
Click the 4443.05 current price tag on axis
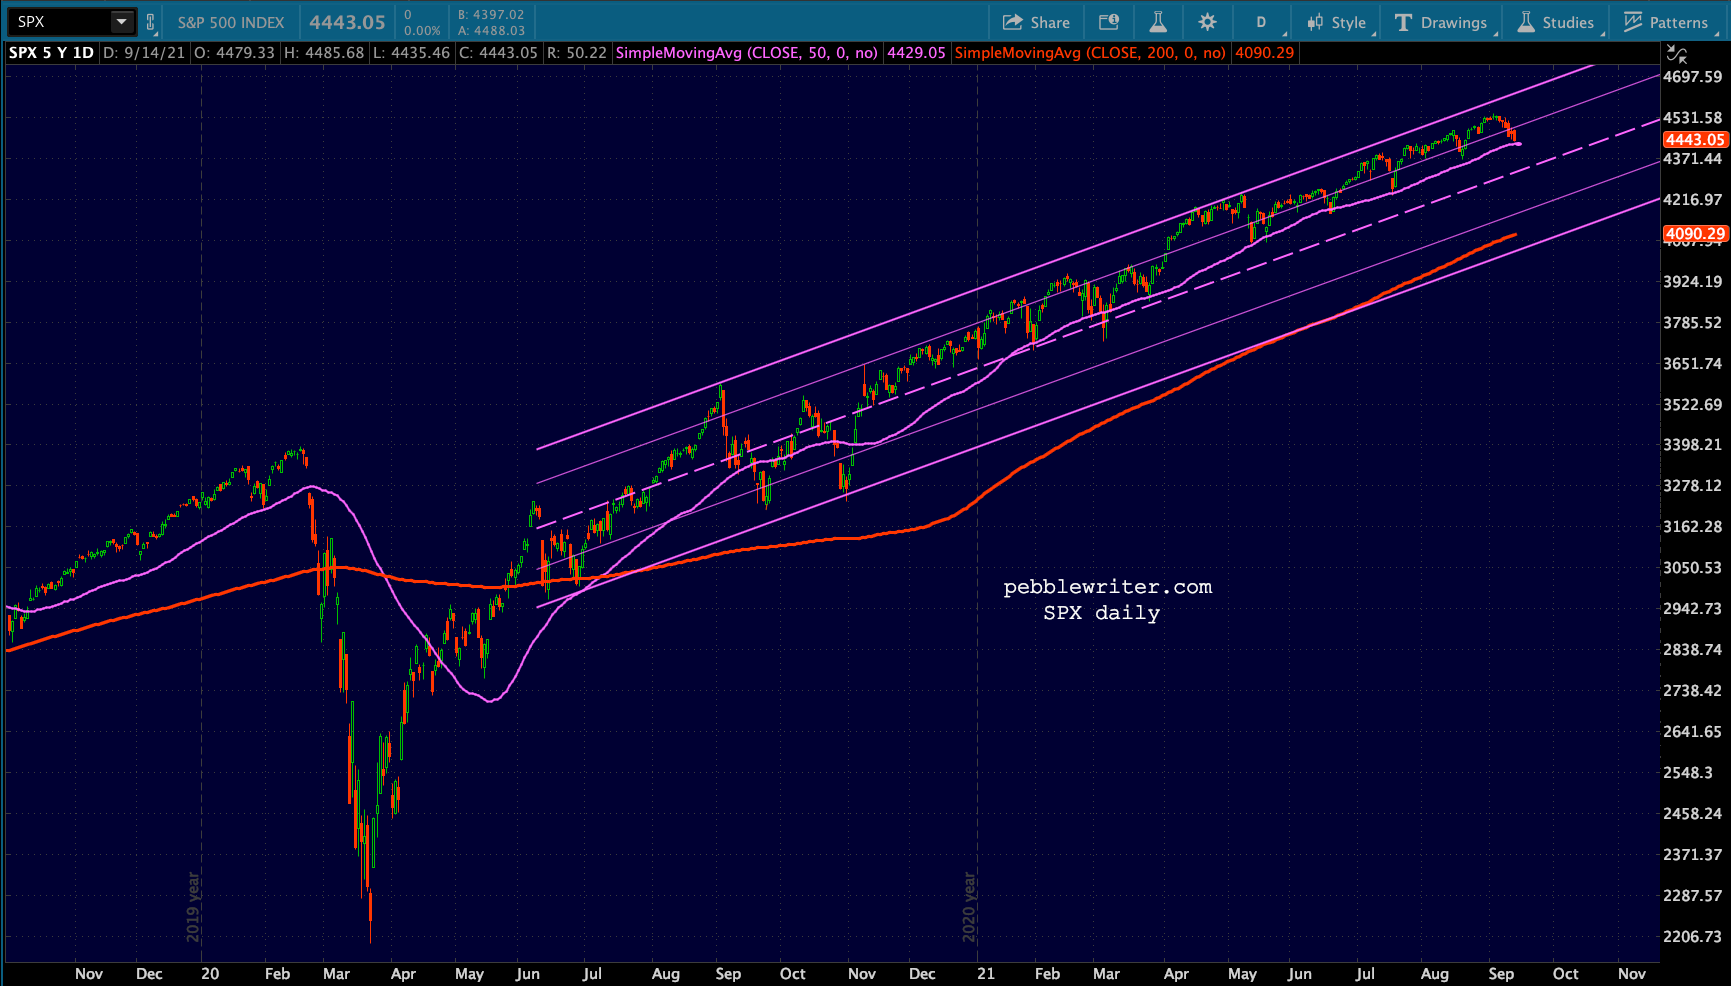point(1694,140)
